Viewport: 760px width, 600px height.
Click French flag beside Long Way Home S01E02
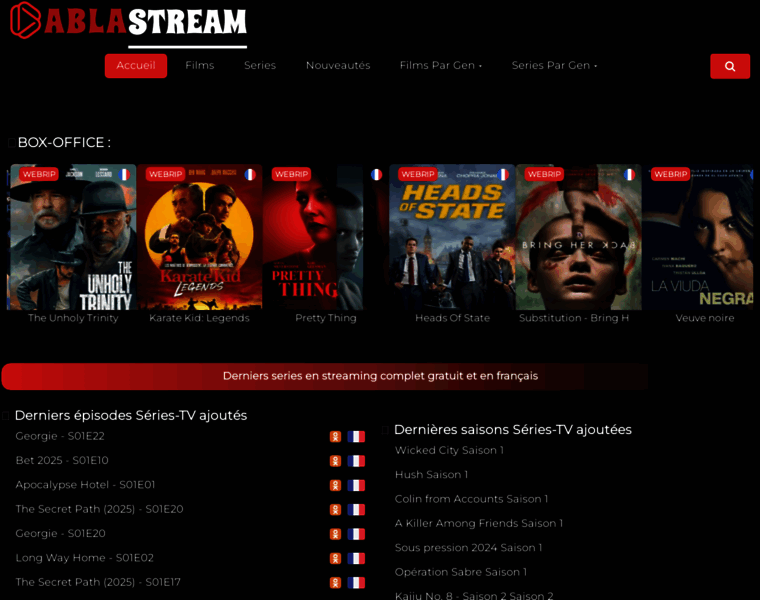(356, 558)
